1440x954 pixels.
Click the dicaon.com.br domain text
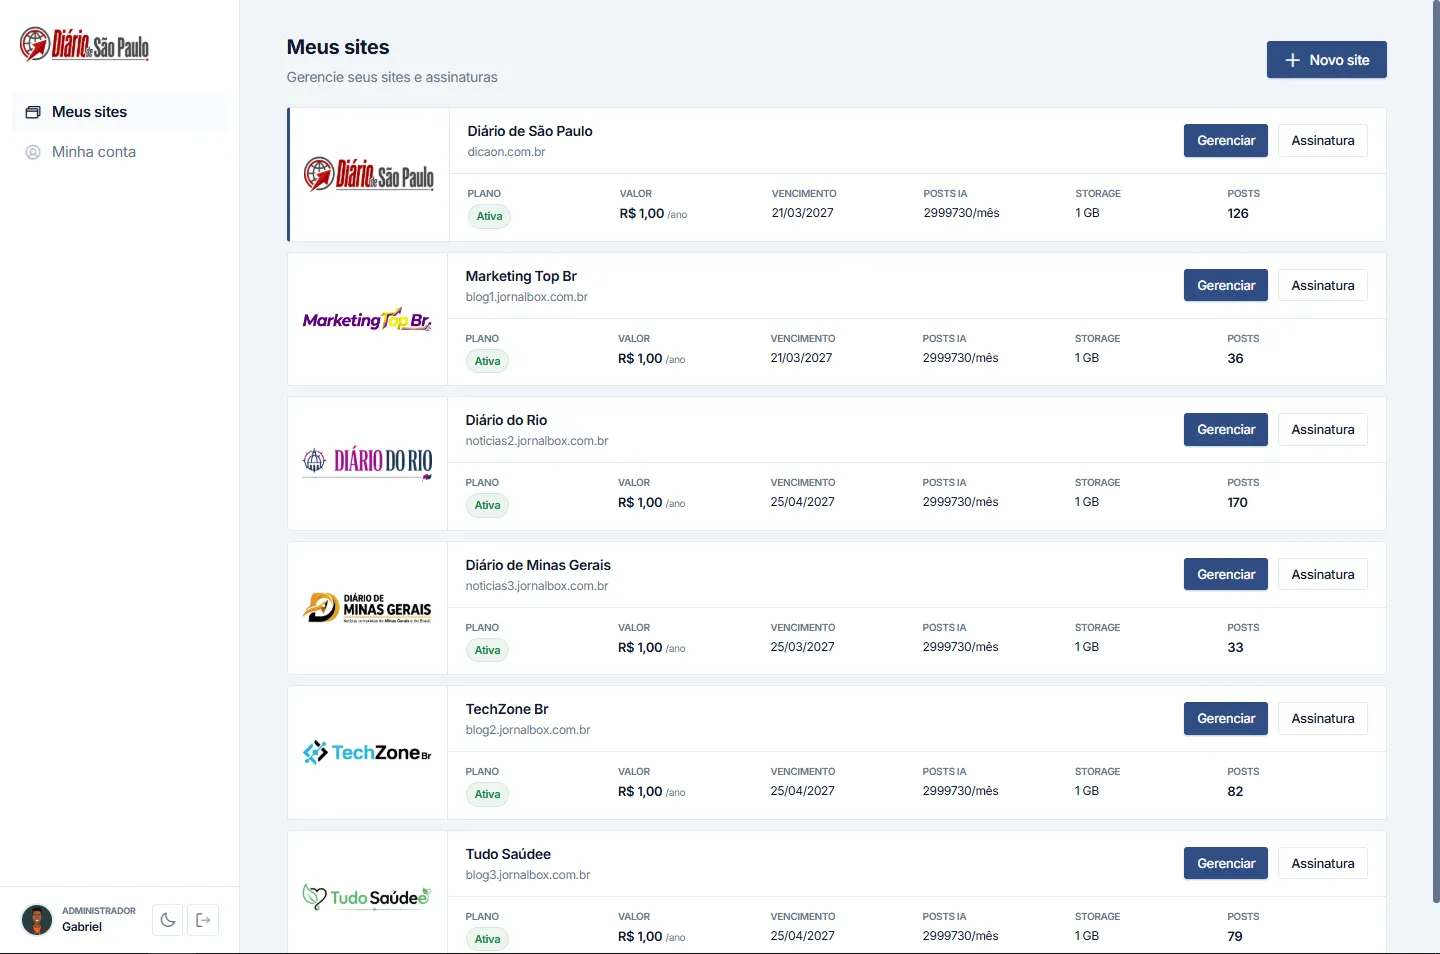pos(506,152)
